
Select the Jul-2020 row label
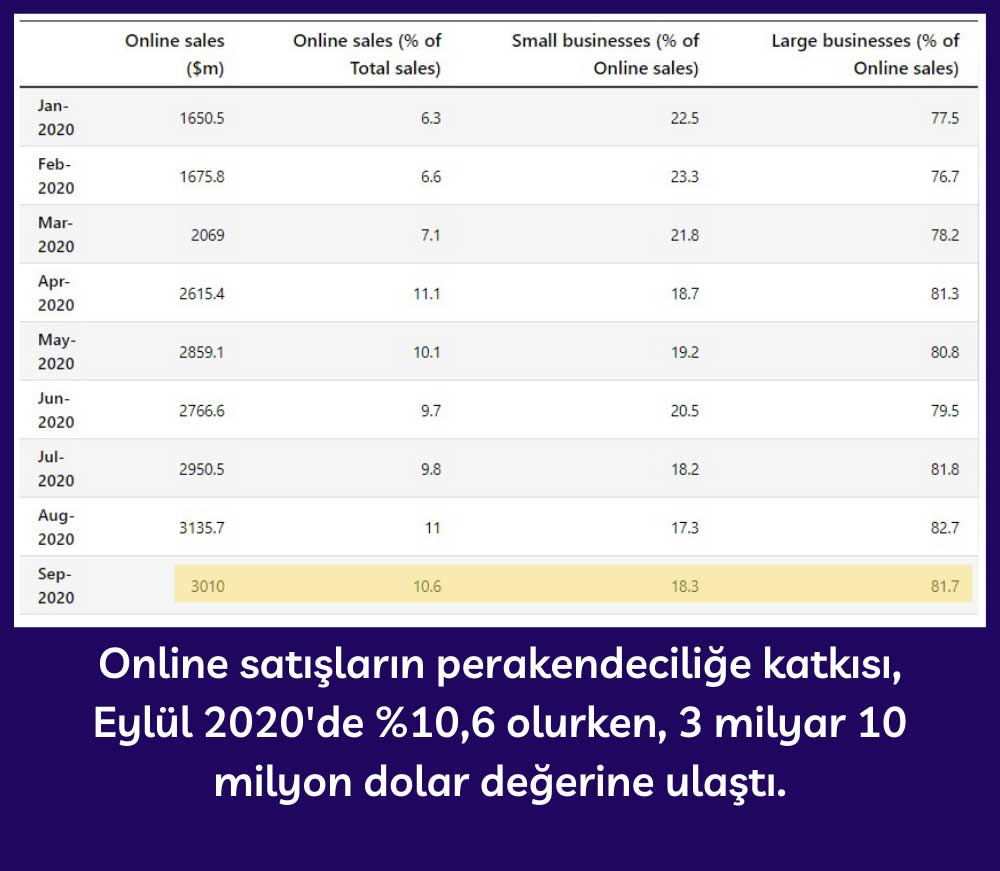(56, 469)
